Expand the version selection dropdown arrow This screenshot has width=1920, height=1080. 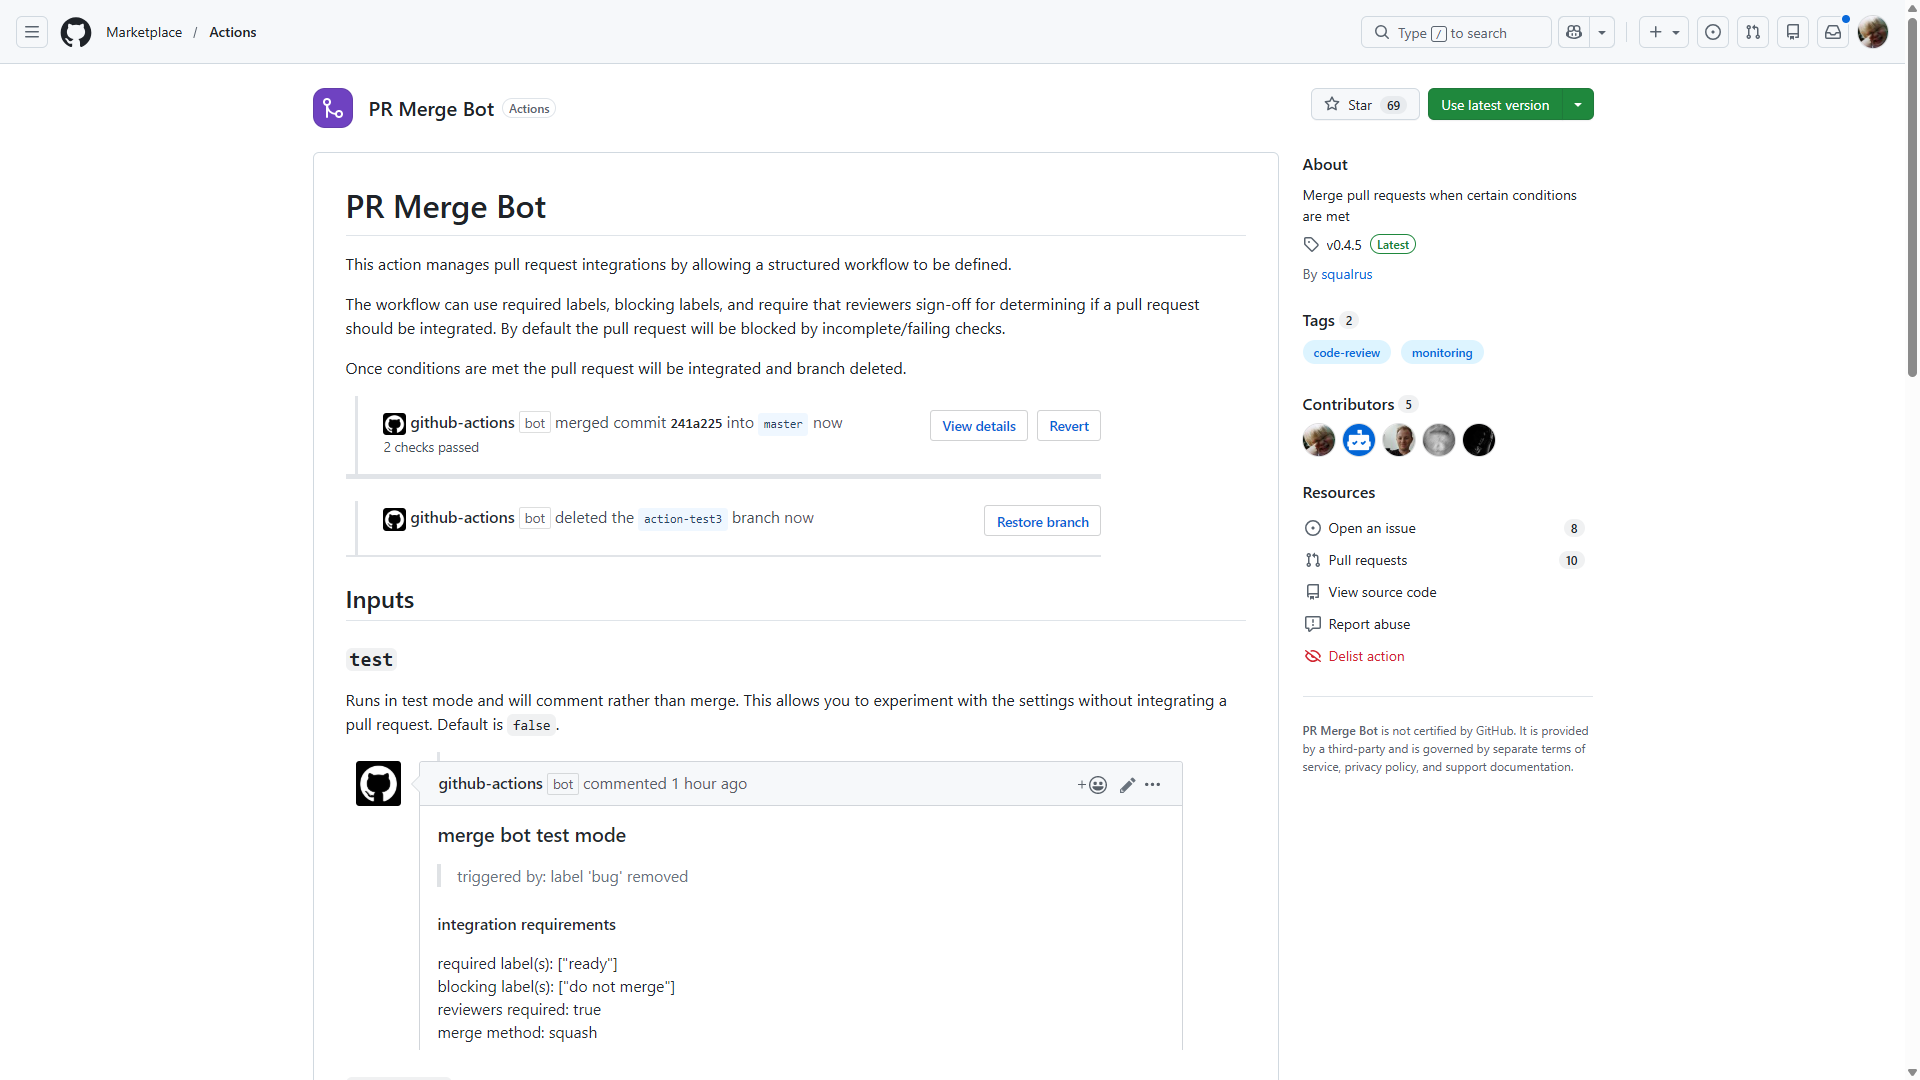(1578, 105)
